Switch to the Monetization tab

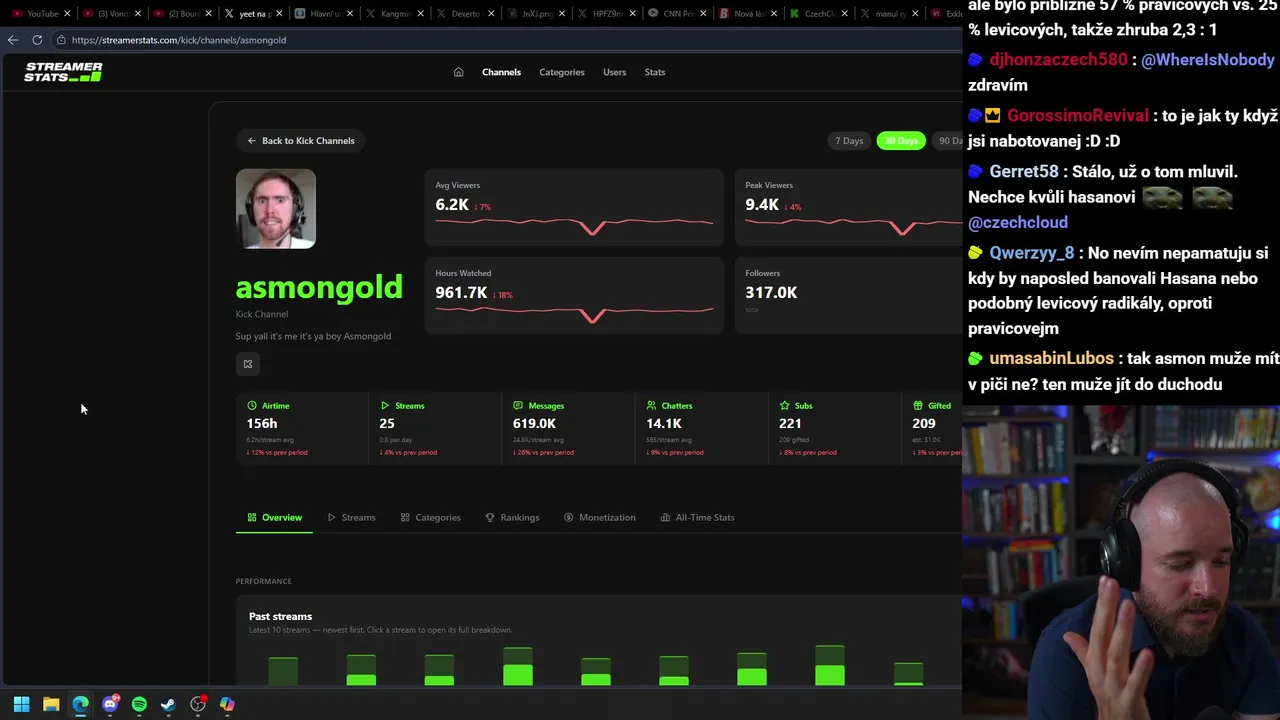point(600,517)
